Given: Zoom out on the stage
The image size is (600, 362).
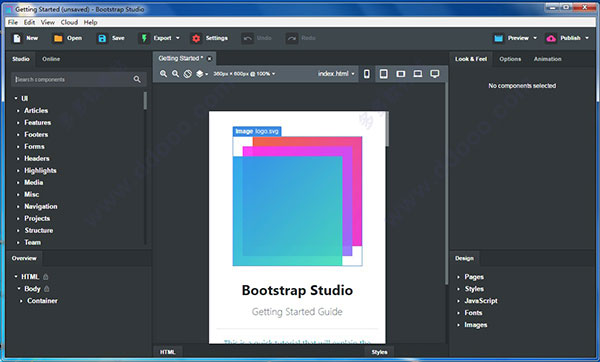Looking at the screenshot, I should coord(175,73).
